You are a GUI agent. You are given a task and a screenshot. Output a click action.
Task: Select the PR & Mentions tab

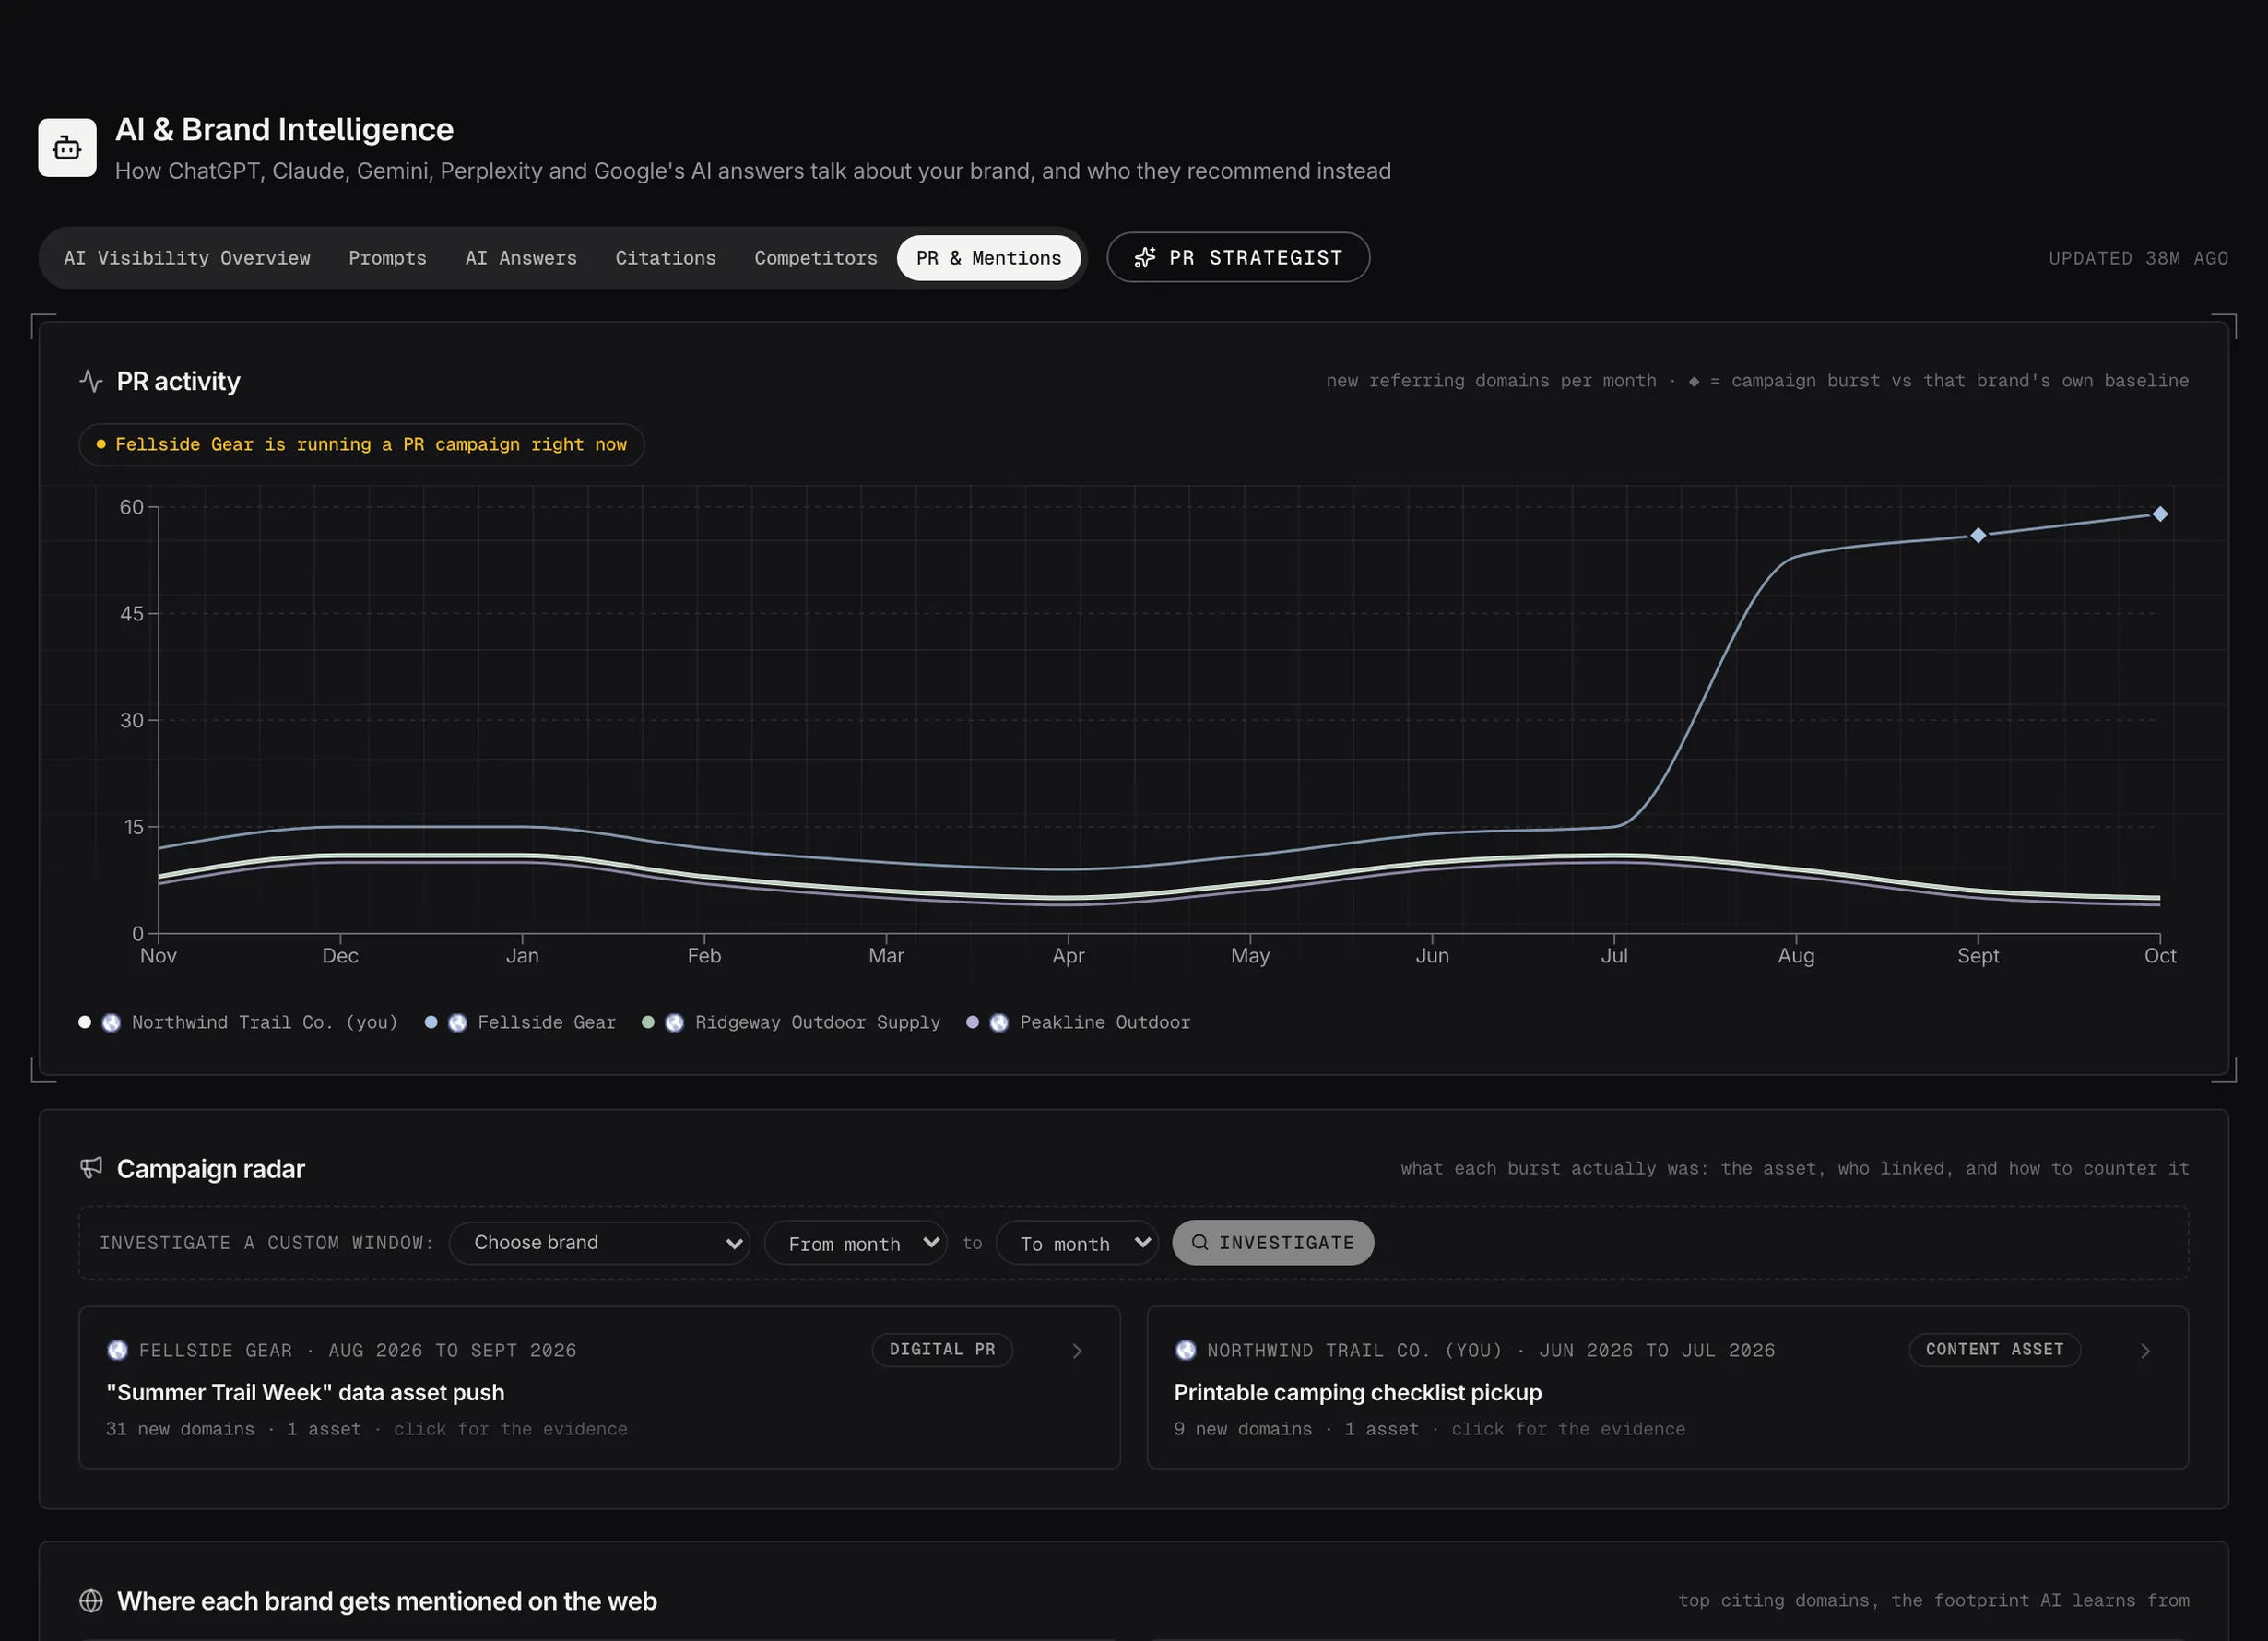[988, 258]
